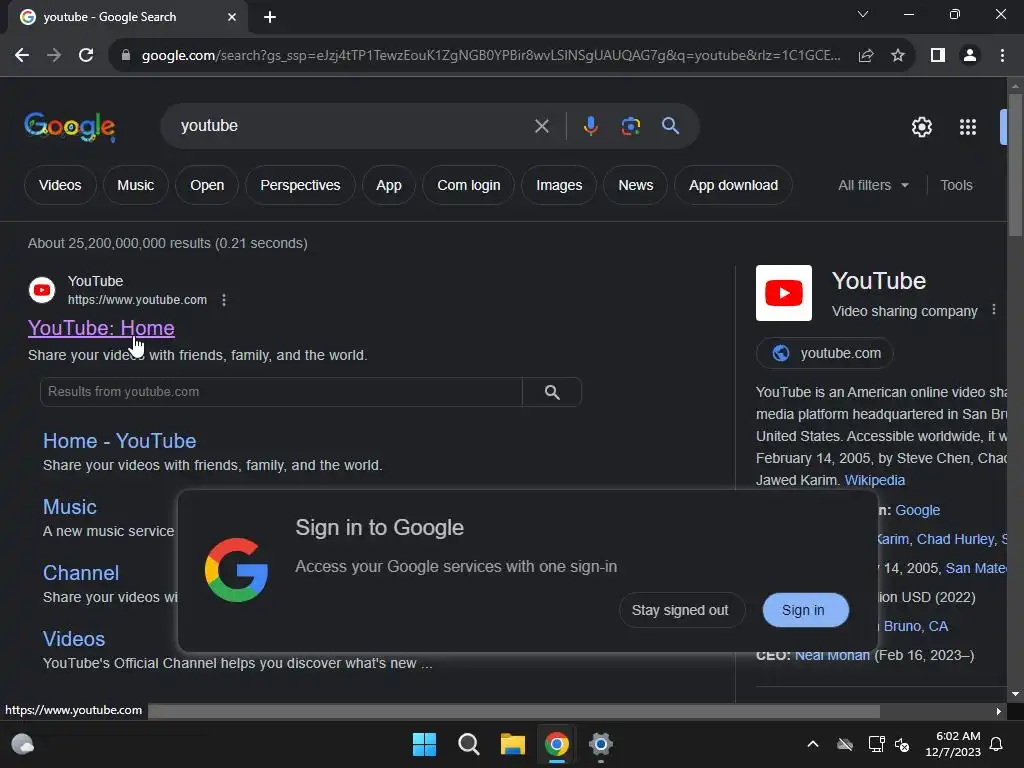Screen dimensions: 1024x768
Task: Select the Music filter chip
Action: click(136, 185)
